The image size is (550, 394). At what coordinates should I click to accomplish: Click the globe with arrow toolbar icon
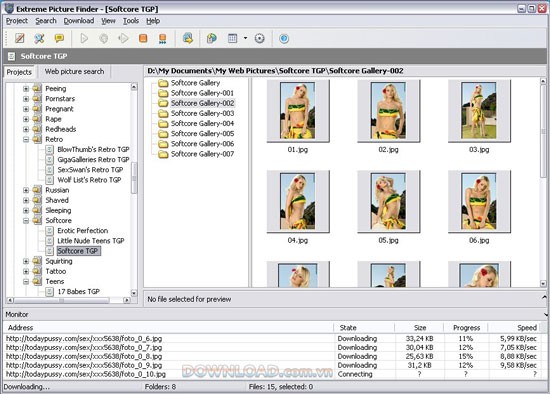point(188,38)
